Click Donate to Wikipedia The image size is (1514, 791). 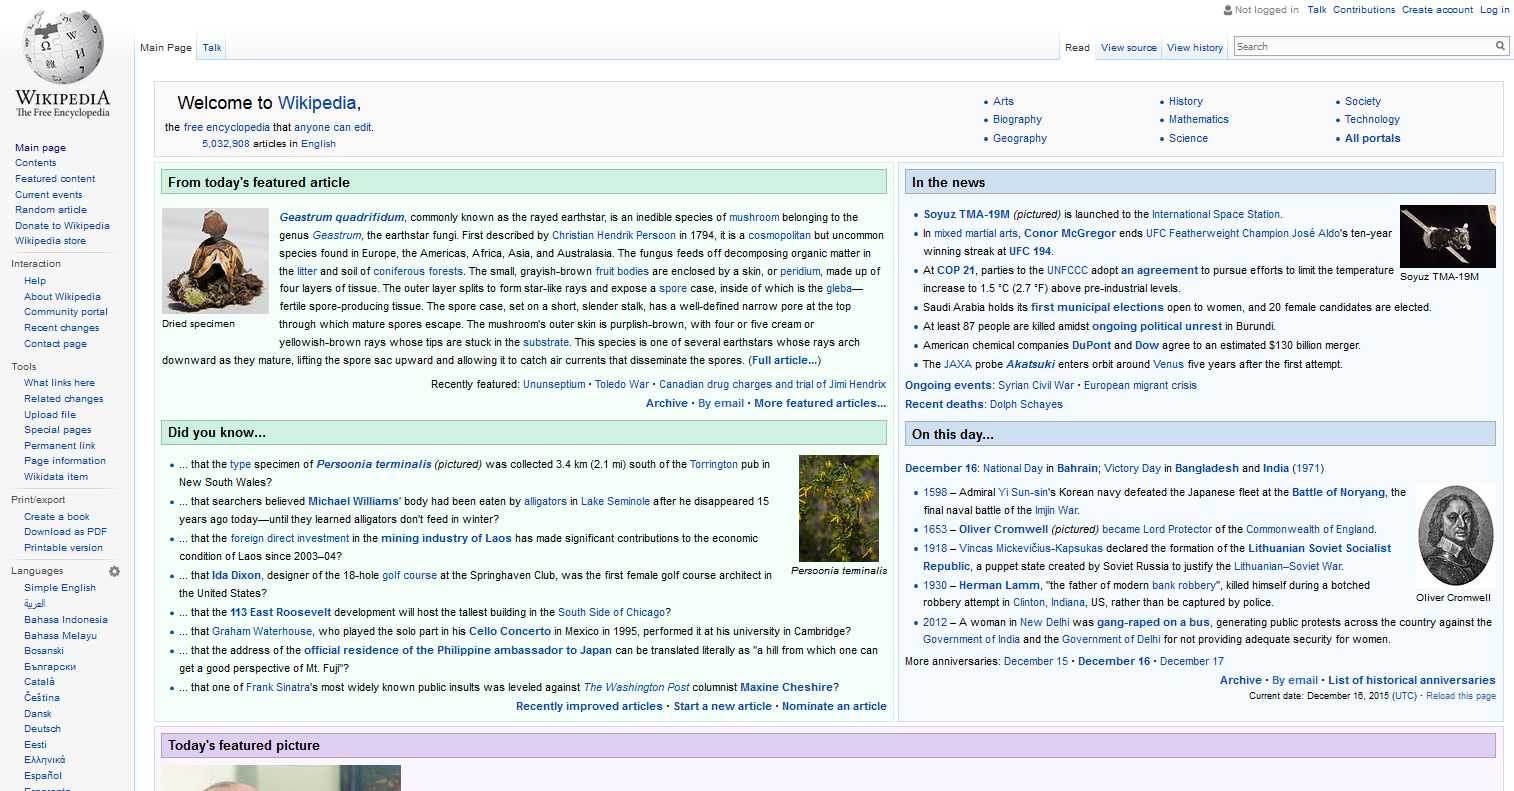coord(62,225)
